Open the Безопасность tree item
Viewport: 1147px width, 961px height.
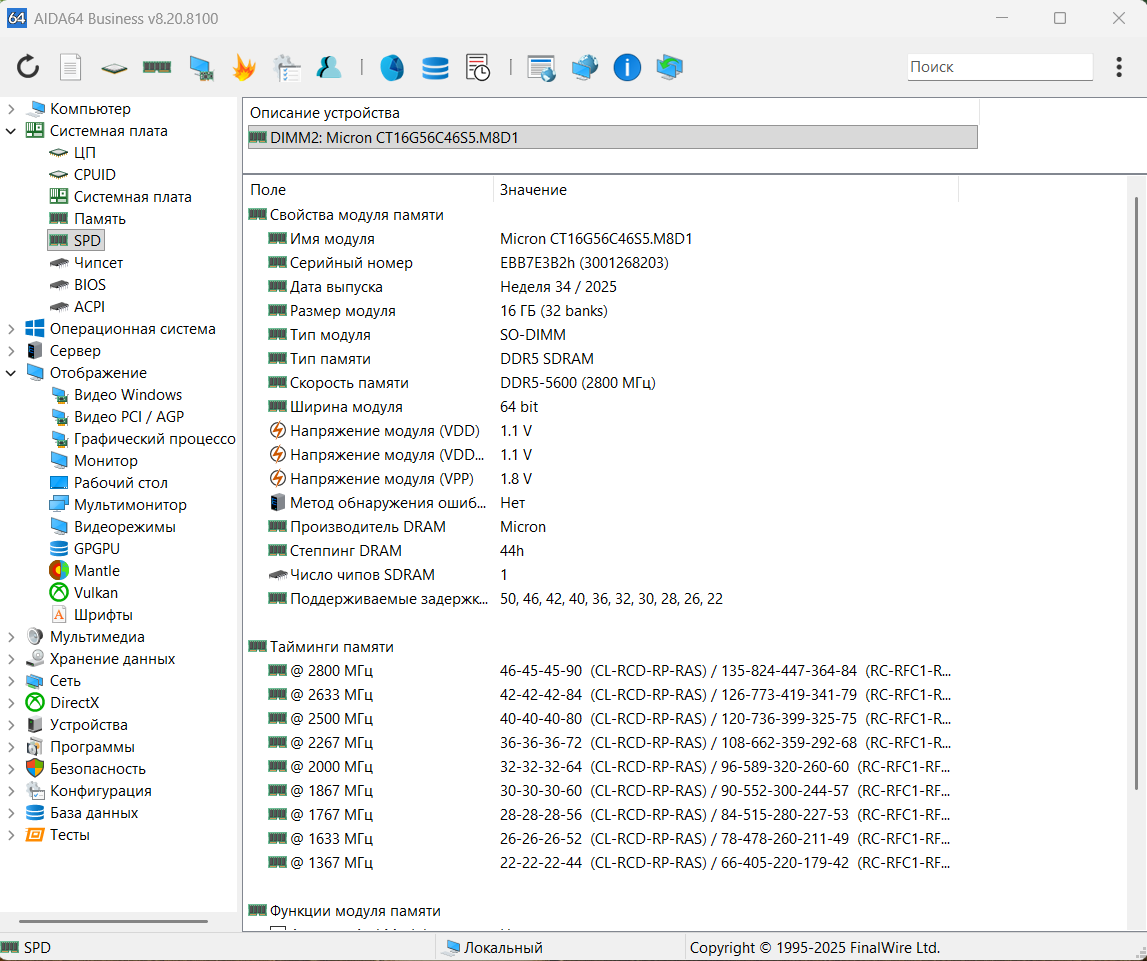(x=97, y=769)
